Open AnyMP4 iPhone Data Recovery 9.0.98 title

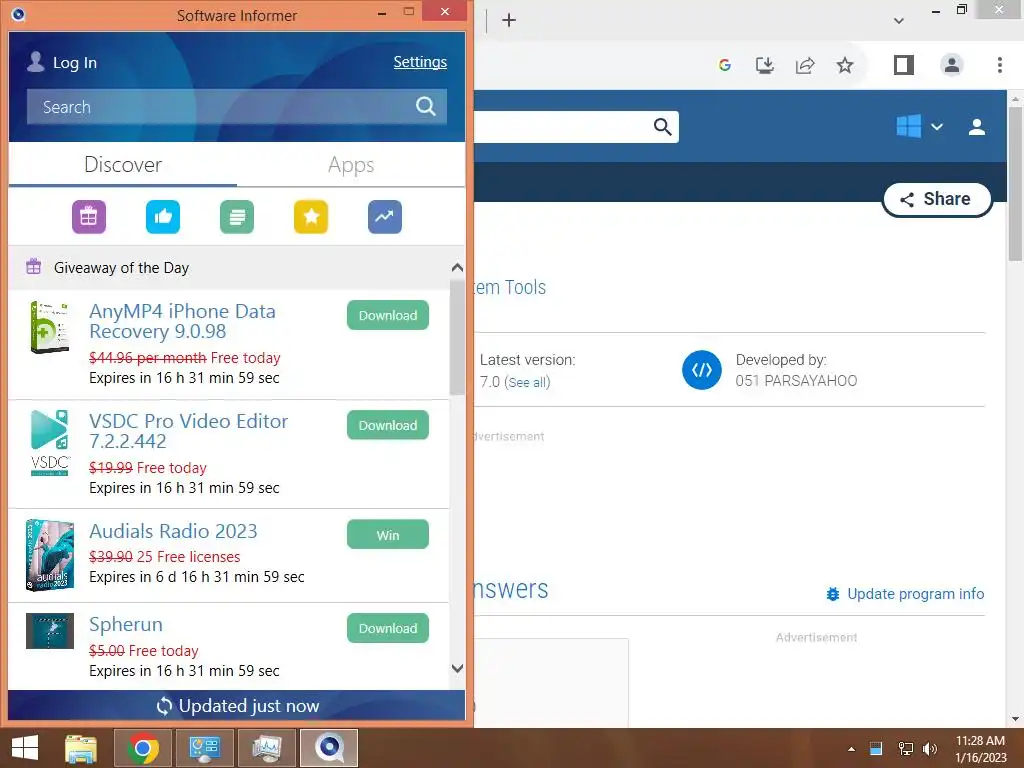[182, 321]
